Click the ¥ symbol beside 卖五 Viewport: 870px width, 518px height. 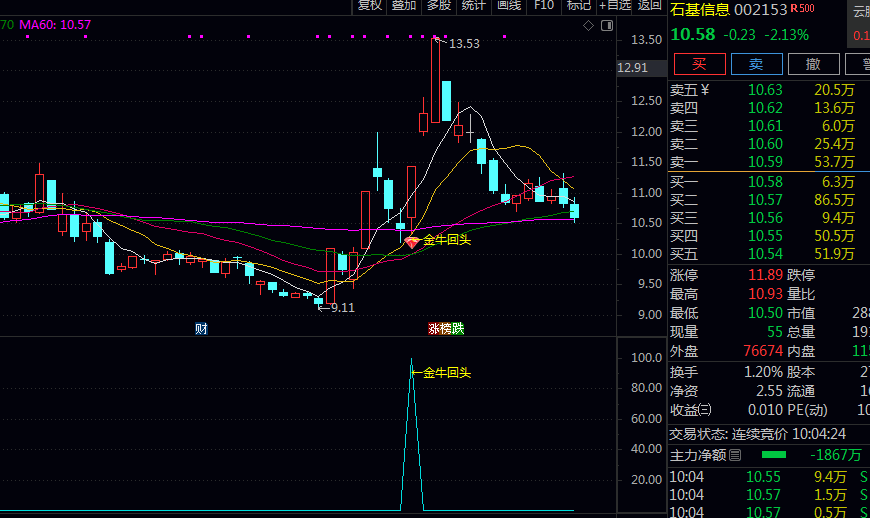[x=705, y=90]
